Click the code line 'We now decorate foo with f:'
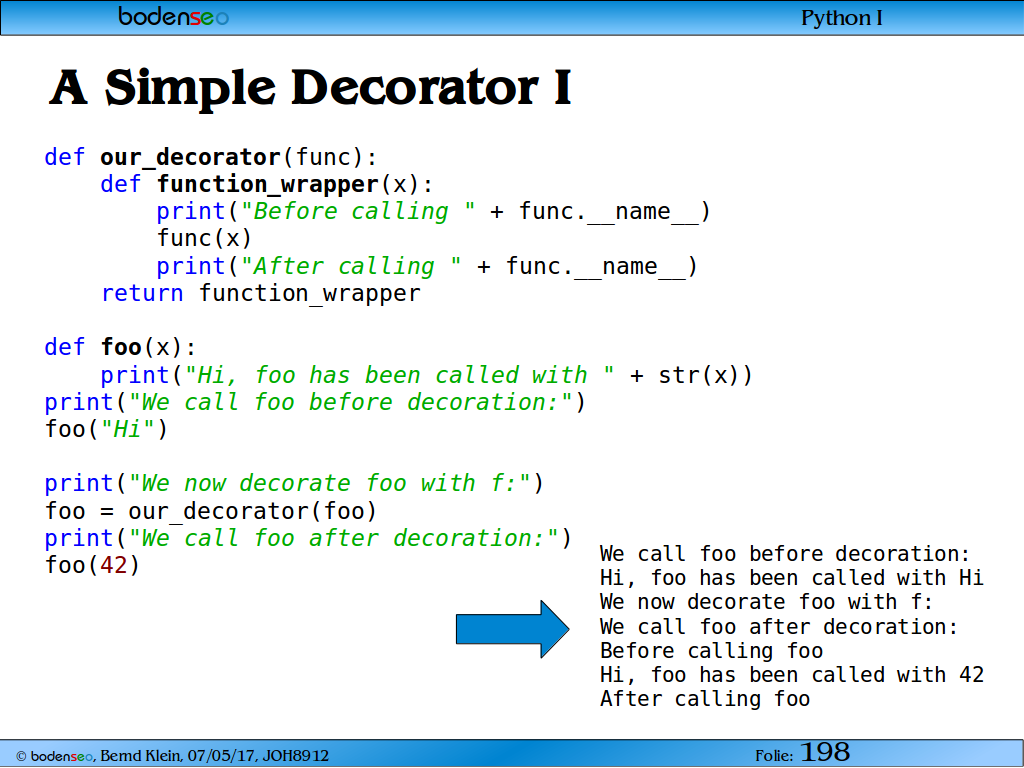The height and width of the screenshot is (768, 1024). tap(294, 484)
